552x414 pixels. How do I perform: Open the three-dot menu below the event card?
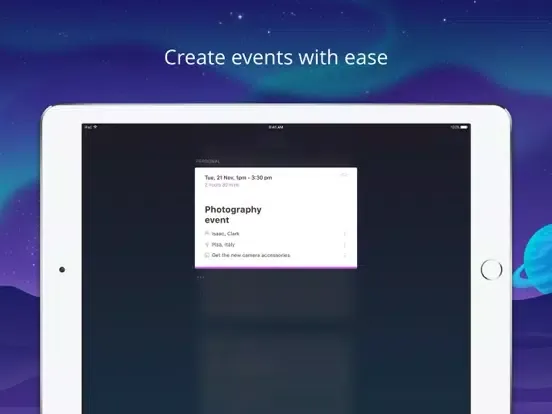coord(200,277)
